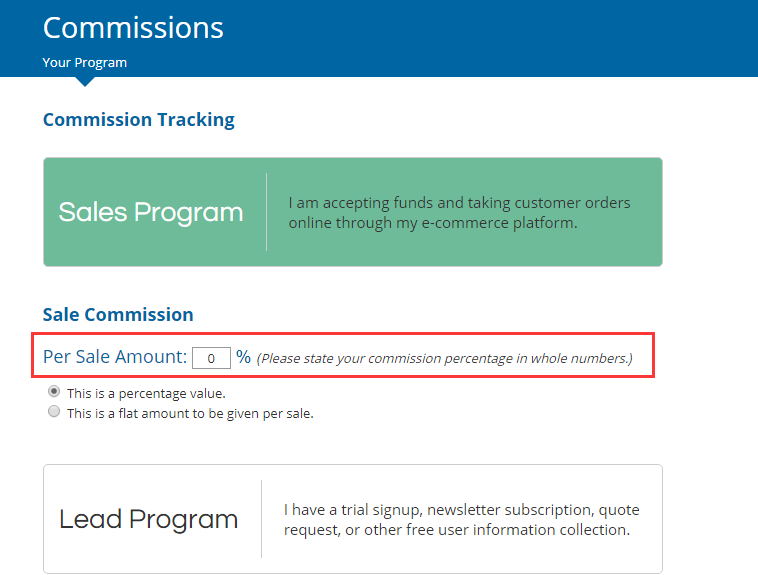Click the "flat amount to be given per sale" label
Image resolution: width=758 pixels, height=575 pixels.
[190, 413]
